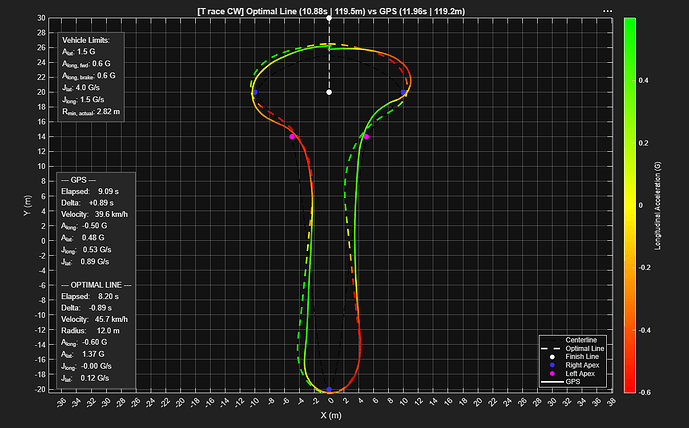Click the 'Along, fwd: 0.6 G' limit line
The width and height of the screenshot is (689, 428).
pos(86,64)
